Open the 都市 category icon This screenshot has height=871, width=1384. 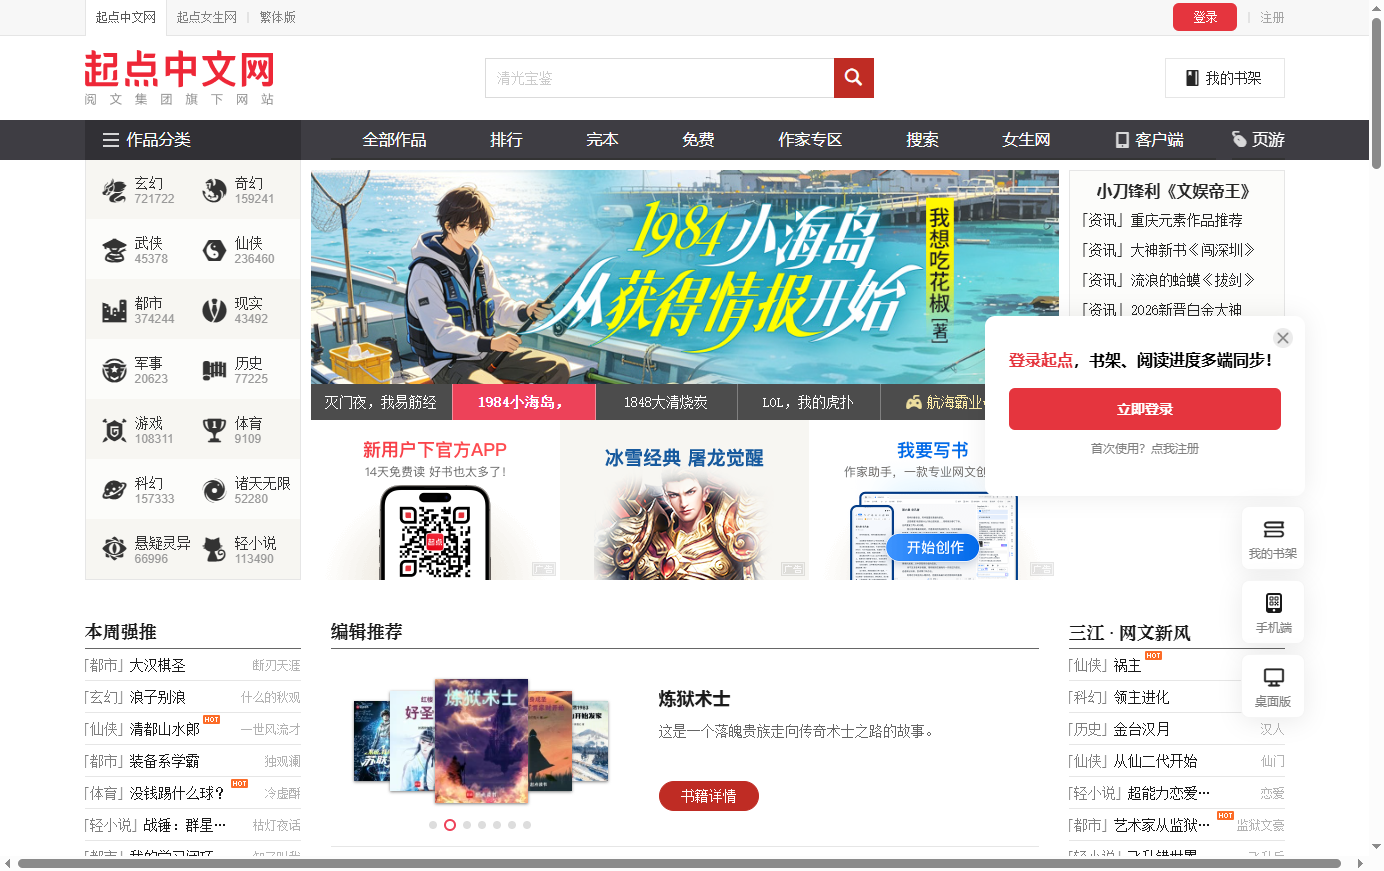pyautogui.click(x=114, y=310)
